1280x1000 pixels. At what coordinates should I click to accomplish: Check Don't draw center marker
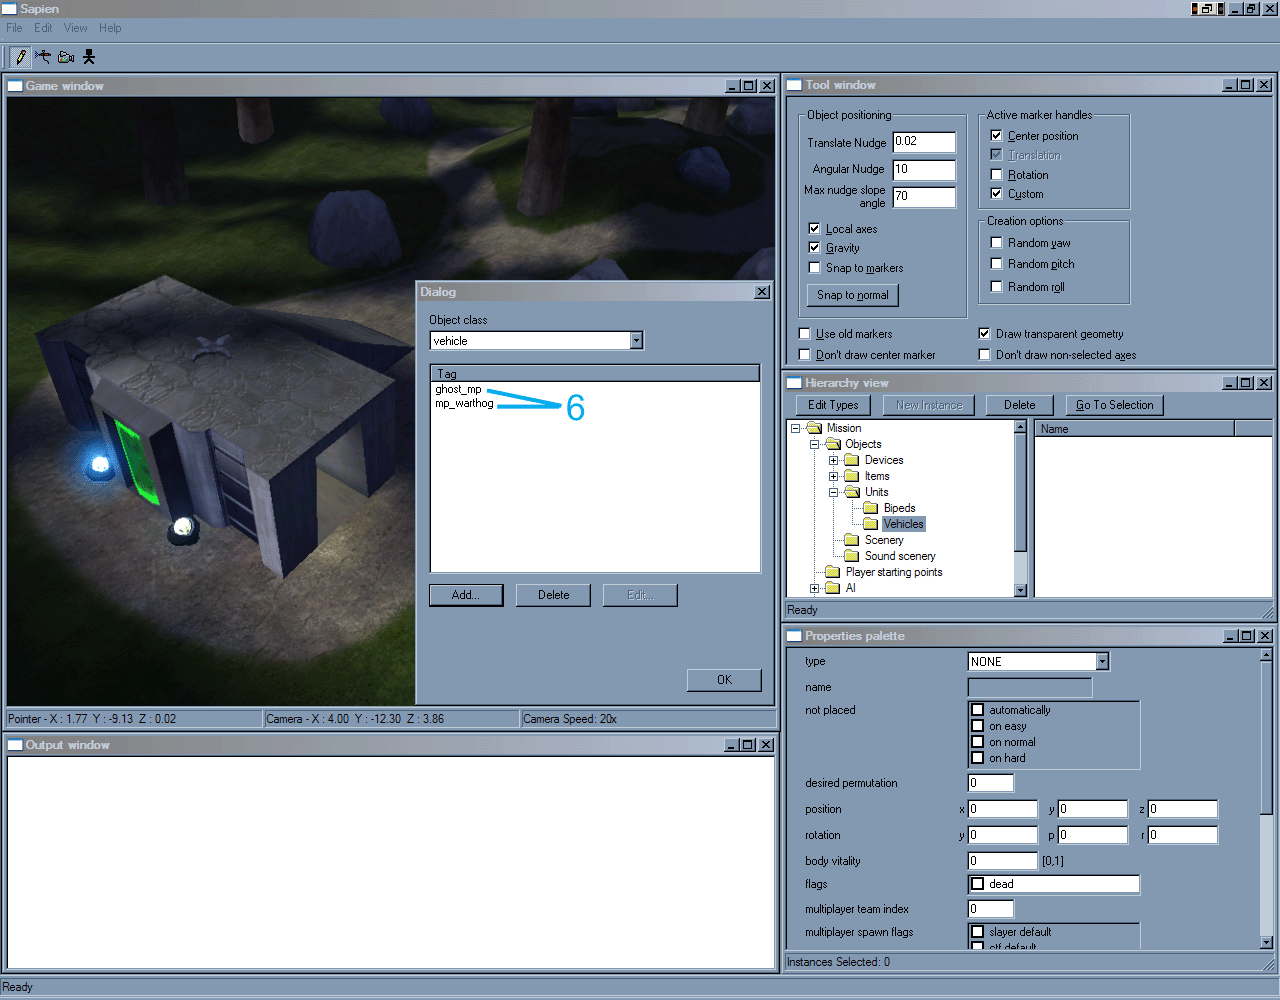[804, 354]
